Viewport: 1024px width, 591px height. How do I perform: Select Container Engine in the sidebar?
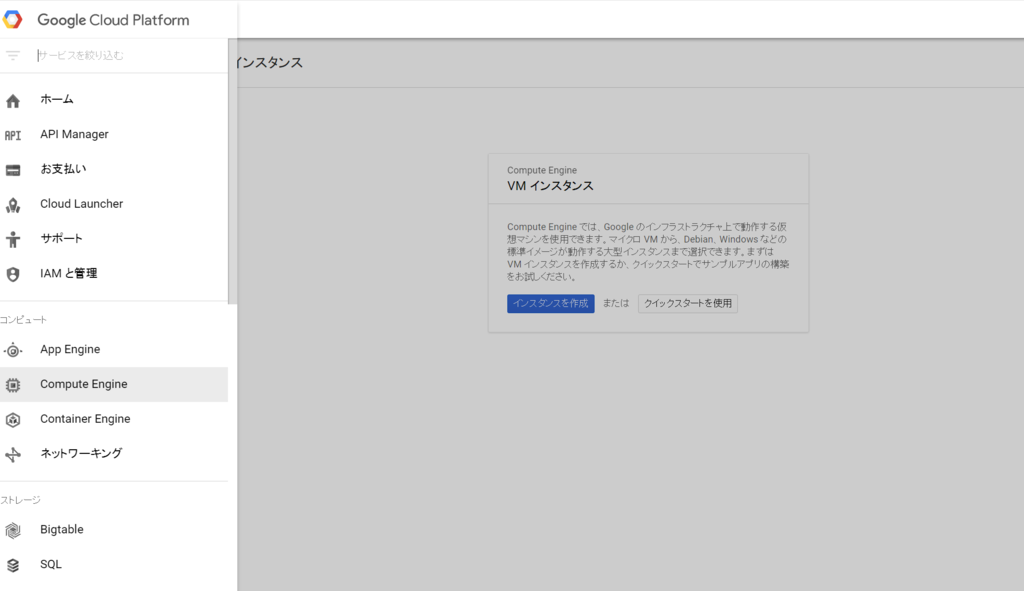114,419
